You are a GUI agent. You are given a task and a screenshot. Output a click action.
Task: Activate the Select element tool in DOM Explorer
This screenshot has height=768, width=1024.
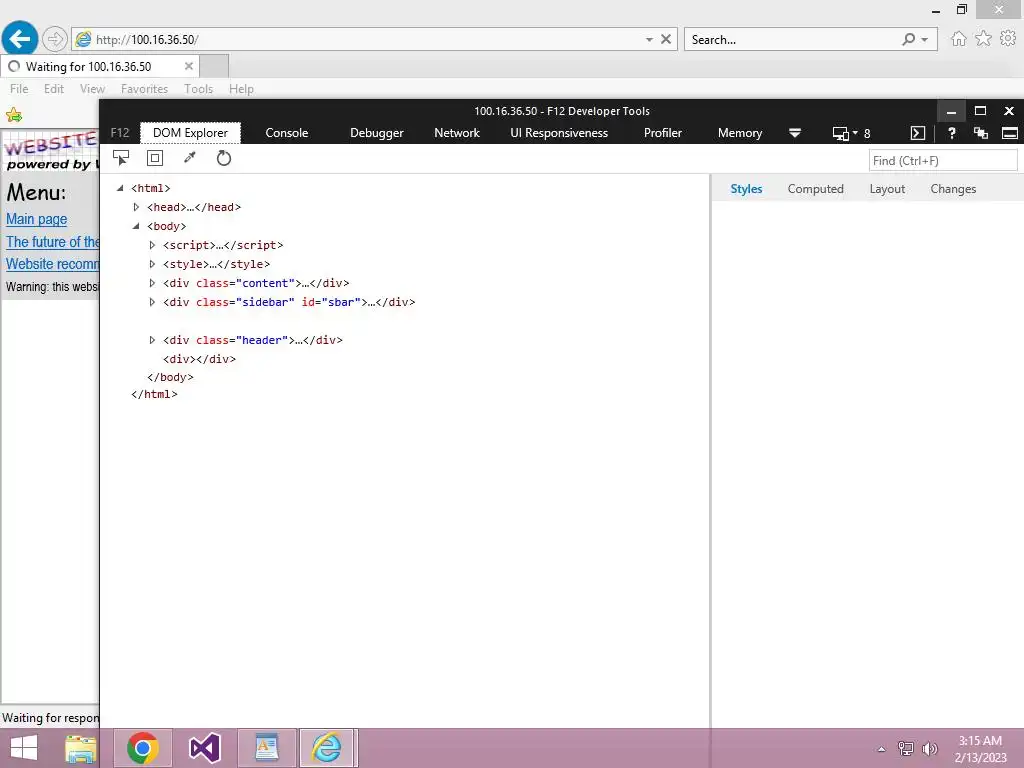pyautogui.click(x=121, y=158)
